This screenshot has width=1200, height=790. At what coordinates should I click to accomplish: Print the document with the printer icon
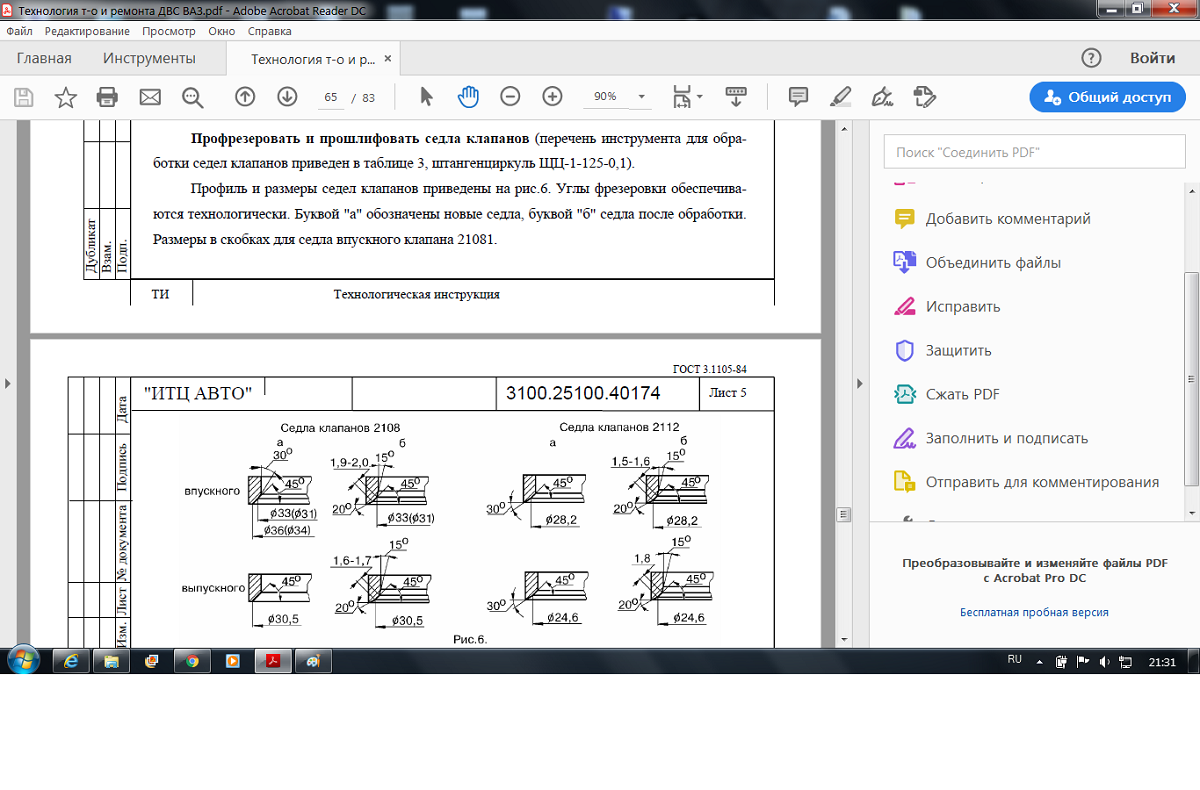point(107,97)
